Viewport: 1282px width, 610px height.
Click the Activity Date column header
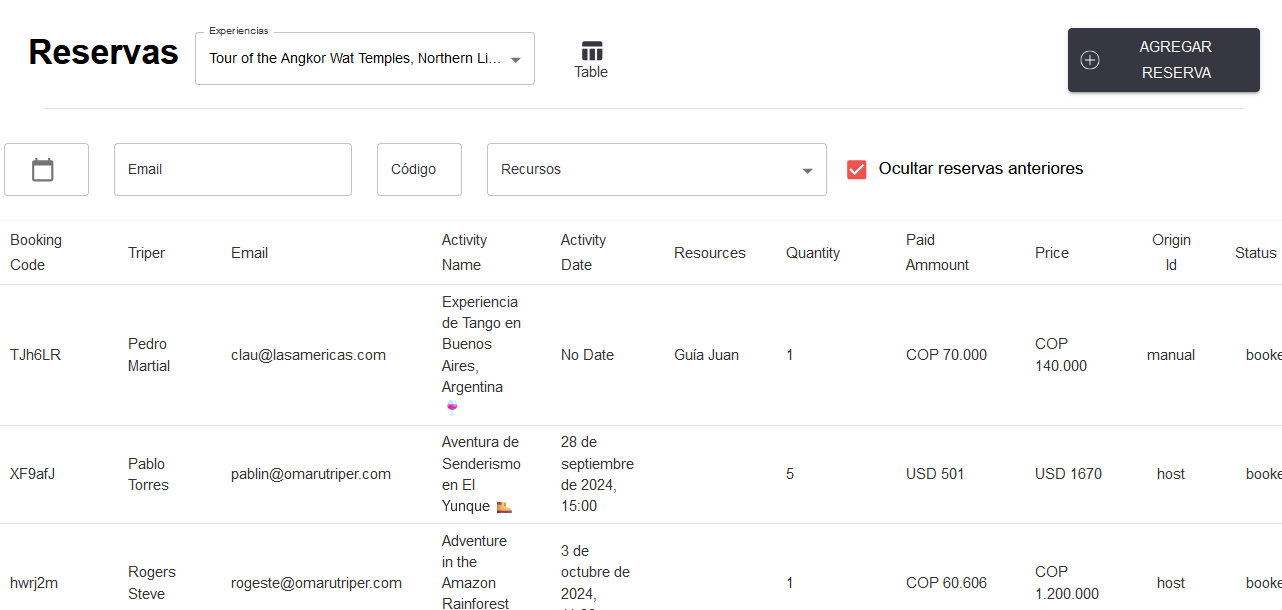(583, 252)
